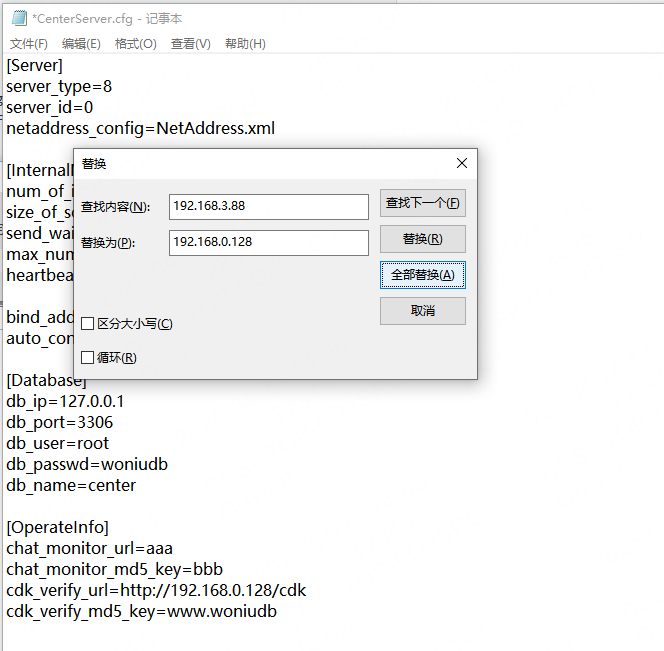
Task: Open the 查看(V) menu
Action: click(x=190, y=44)
